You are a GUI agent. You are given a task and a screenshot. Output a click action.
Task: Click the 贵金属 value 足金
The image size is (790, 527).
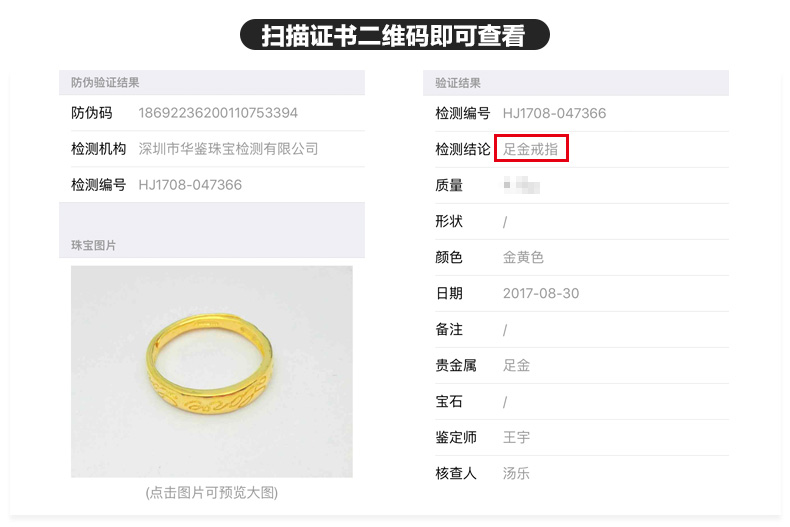click(516, 365)
